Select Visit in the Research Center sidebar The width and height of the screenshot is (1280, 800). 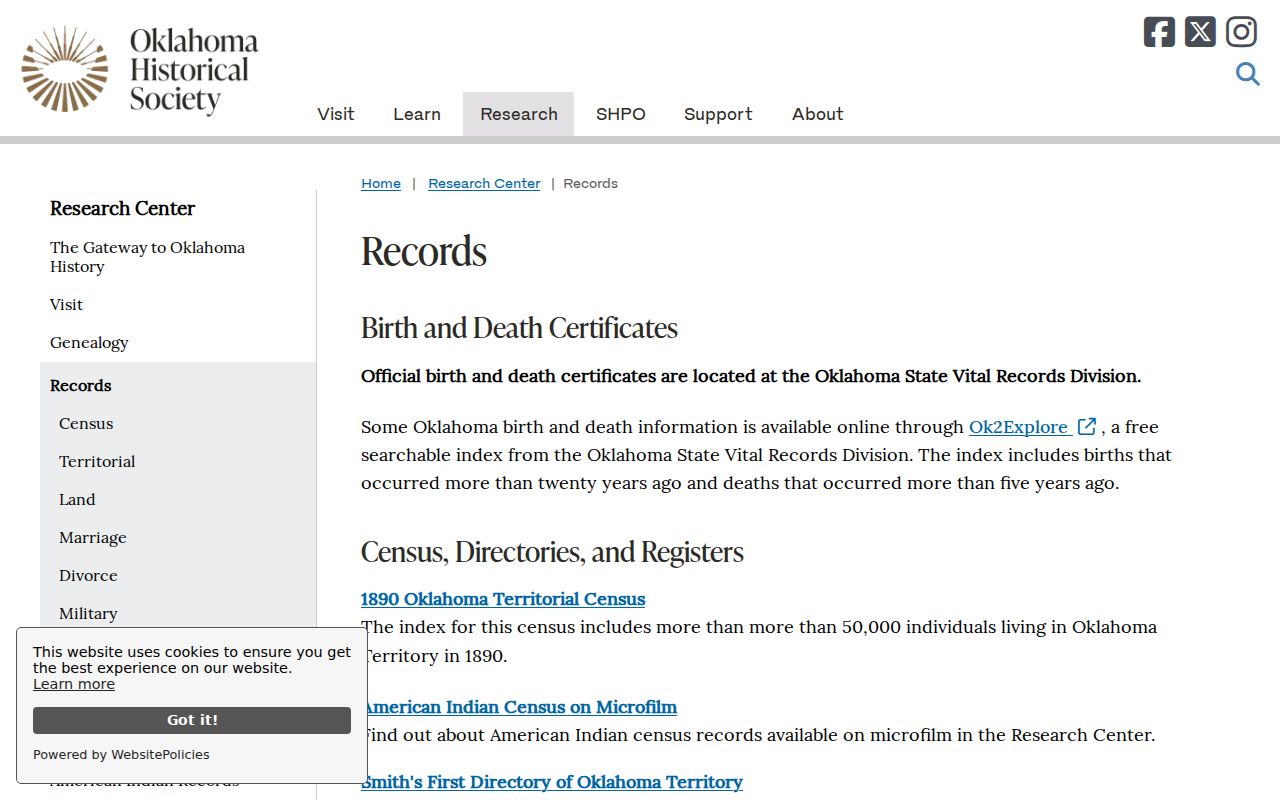click(67, 304)
